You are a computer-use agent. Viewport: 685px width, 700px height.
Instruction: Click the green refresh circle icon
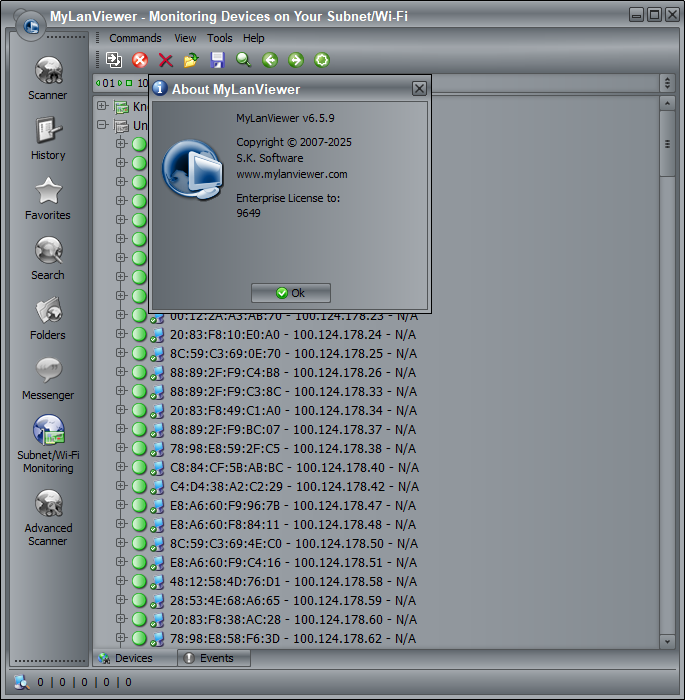[322, 60]
